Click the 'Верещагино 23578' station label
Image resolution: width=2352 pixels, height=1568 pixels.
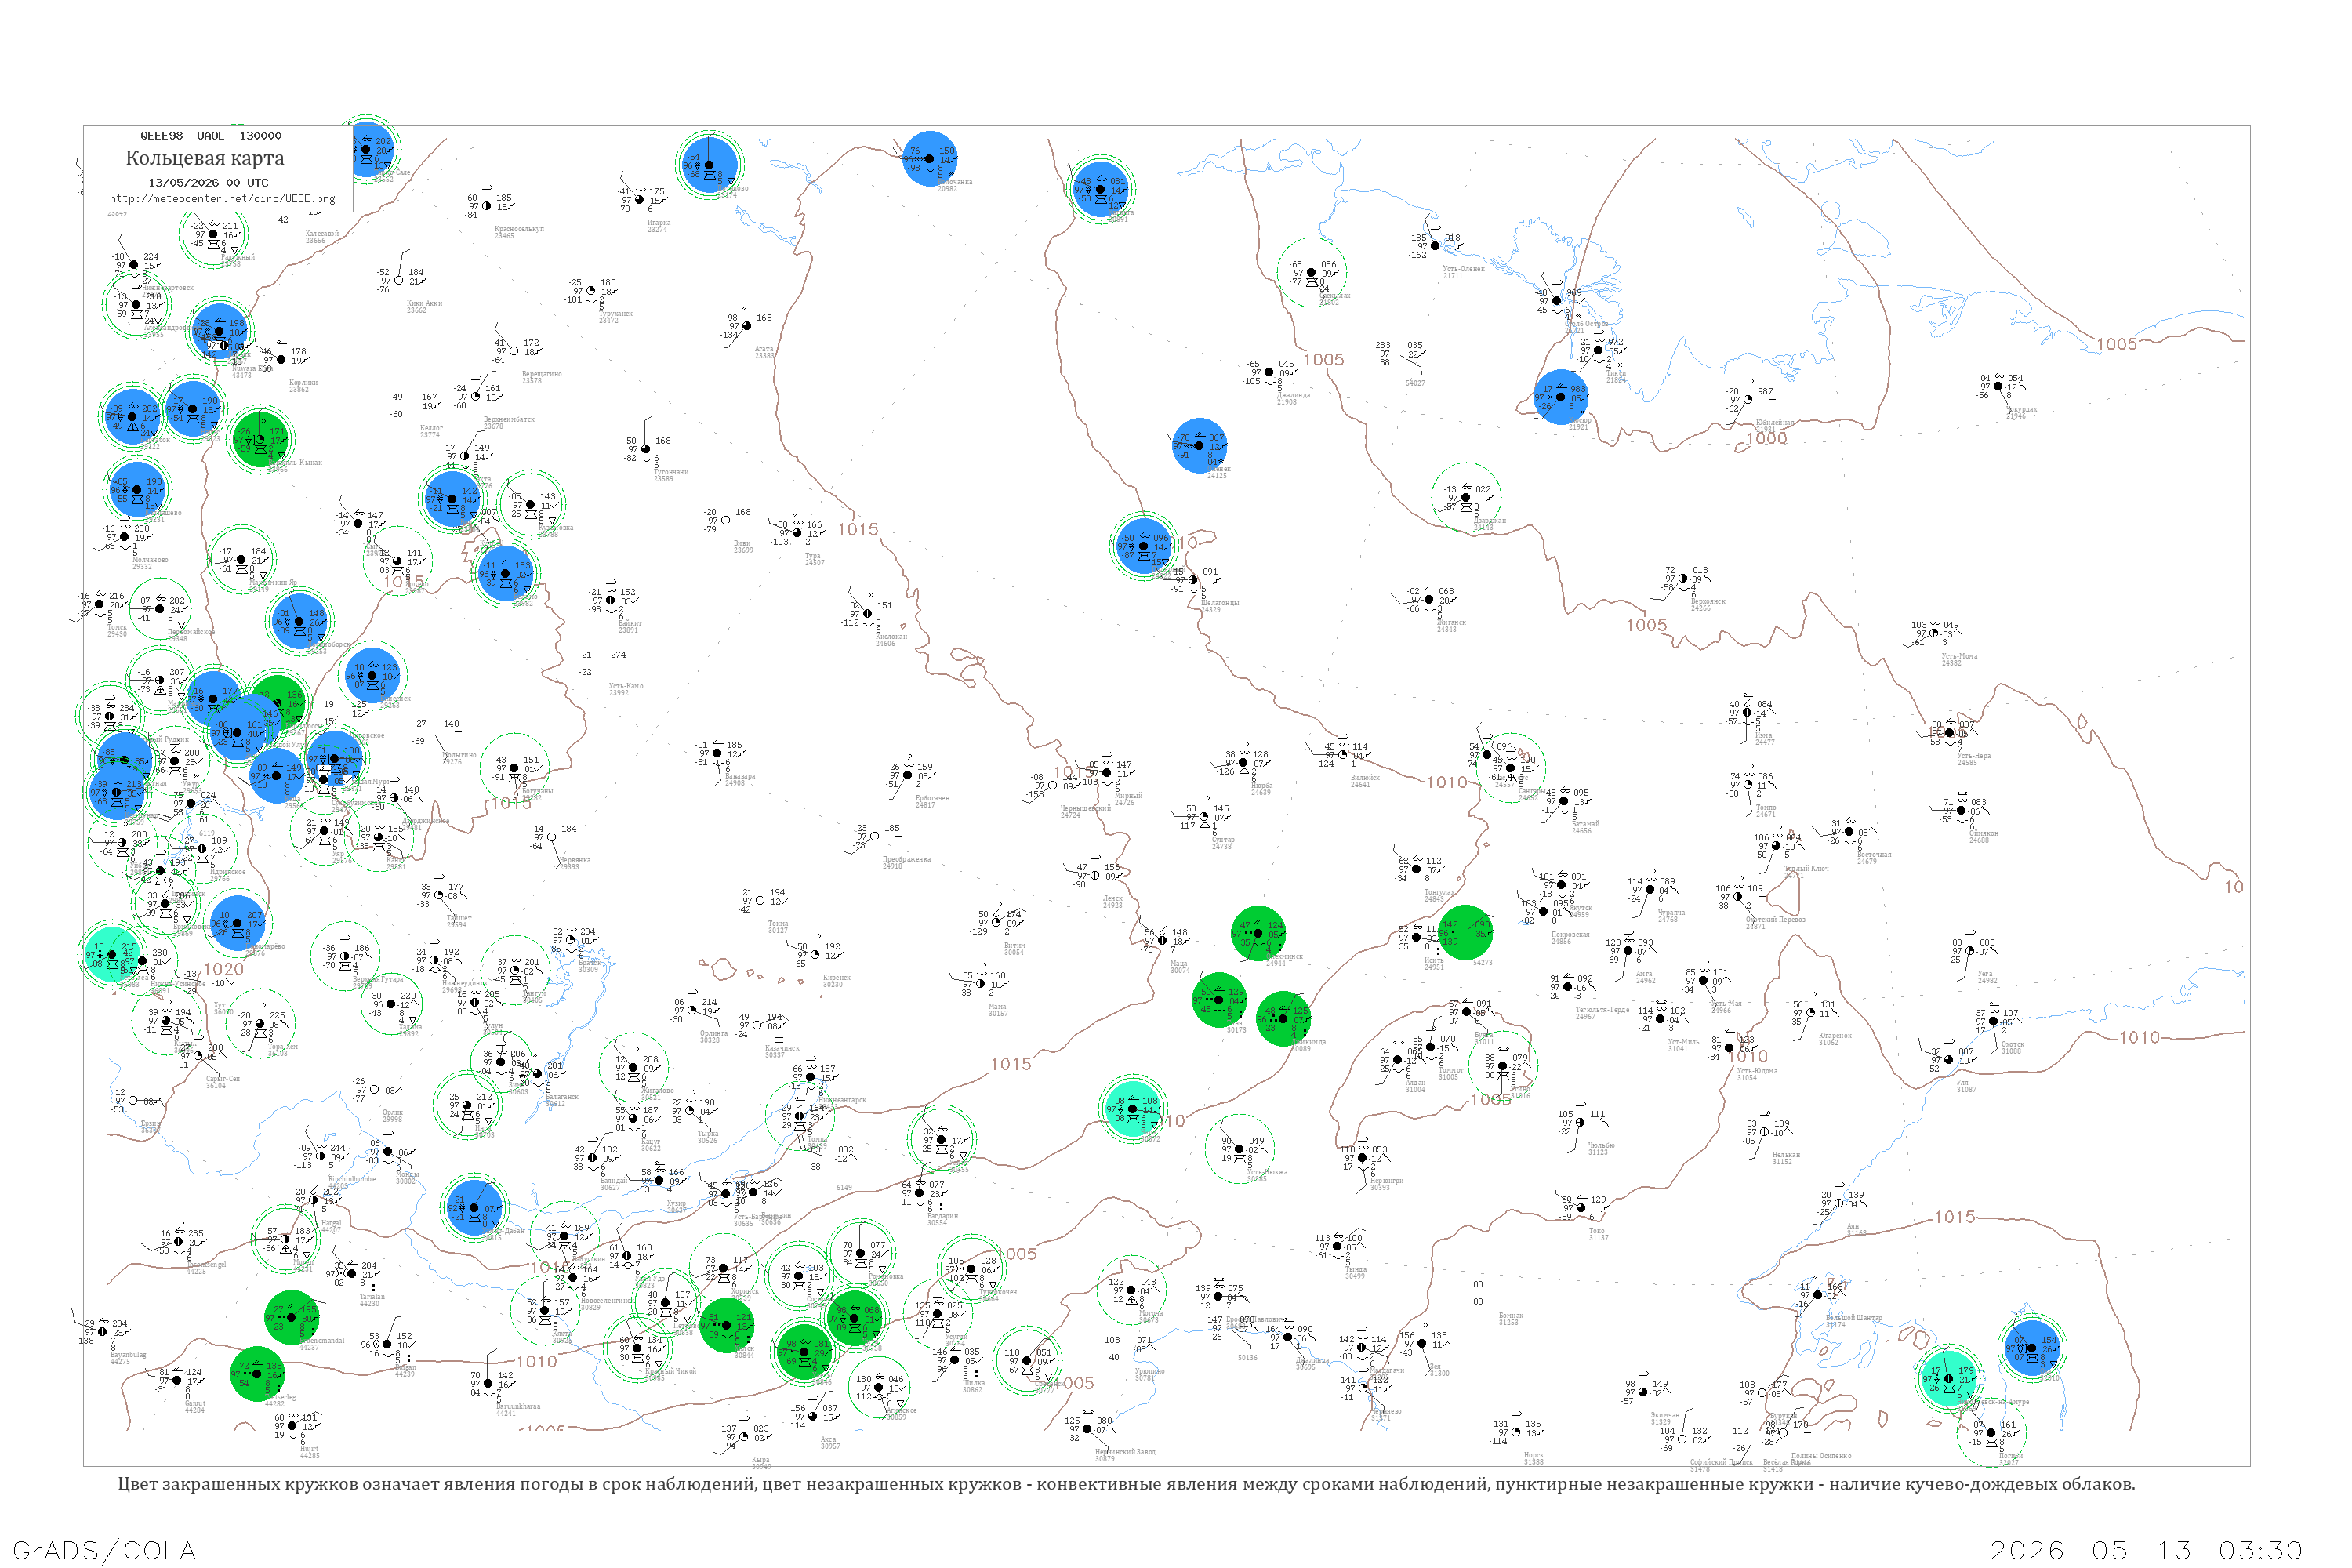pyautogui.click(x=542, y=377)
